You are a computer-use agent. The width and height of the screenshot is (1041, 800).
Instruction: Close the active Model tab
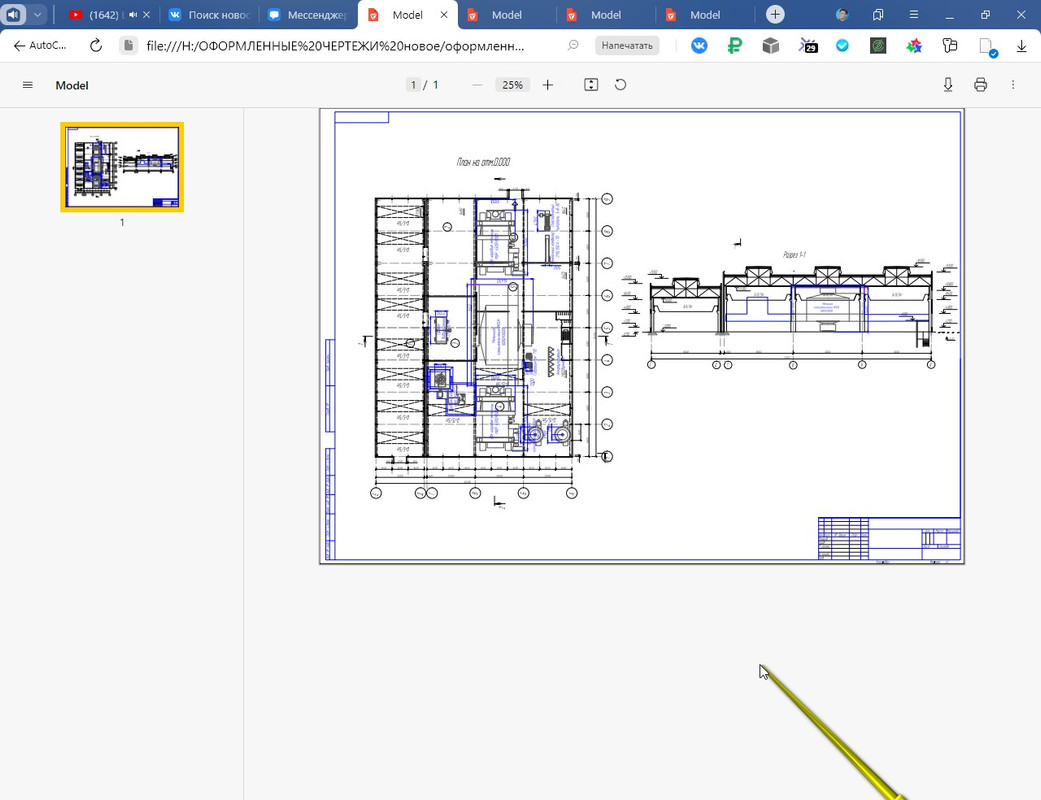tap(444, 15)
